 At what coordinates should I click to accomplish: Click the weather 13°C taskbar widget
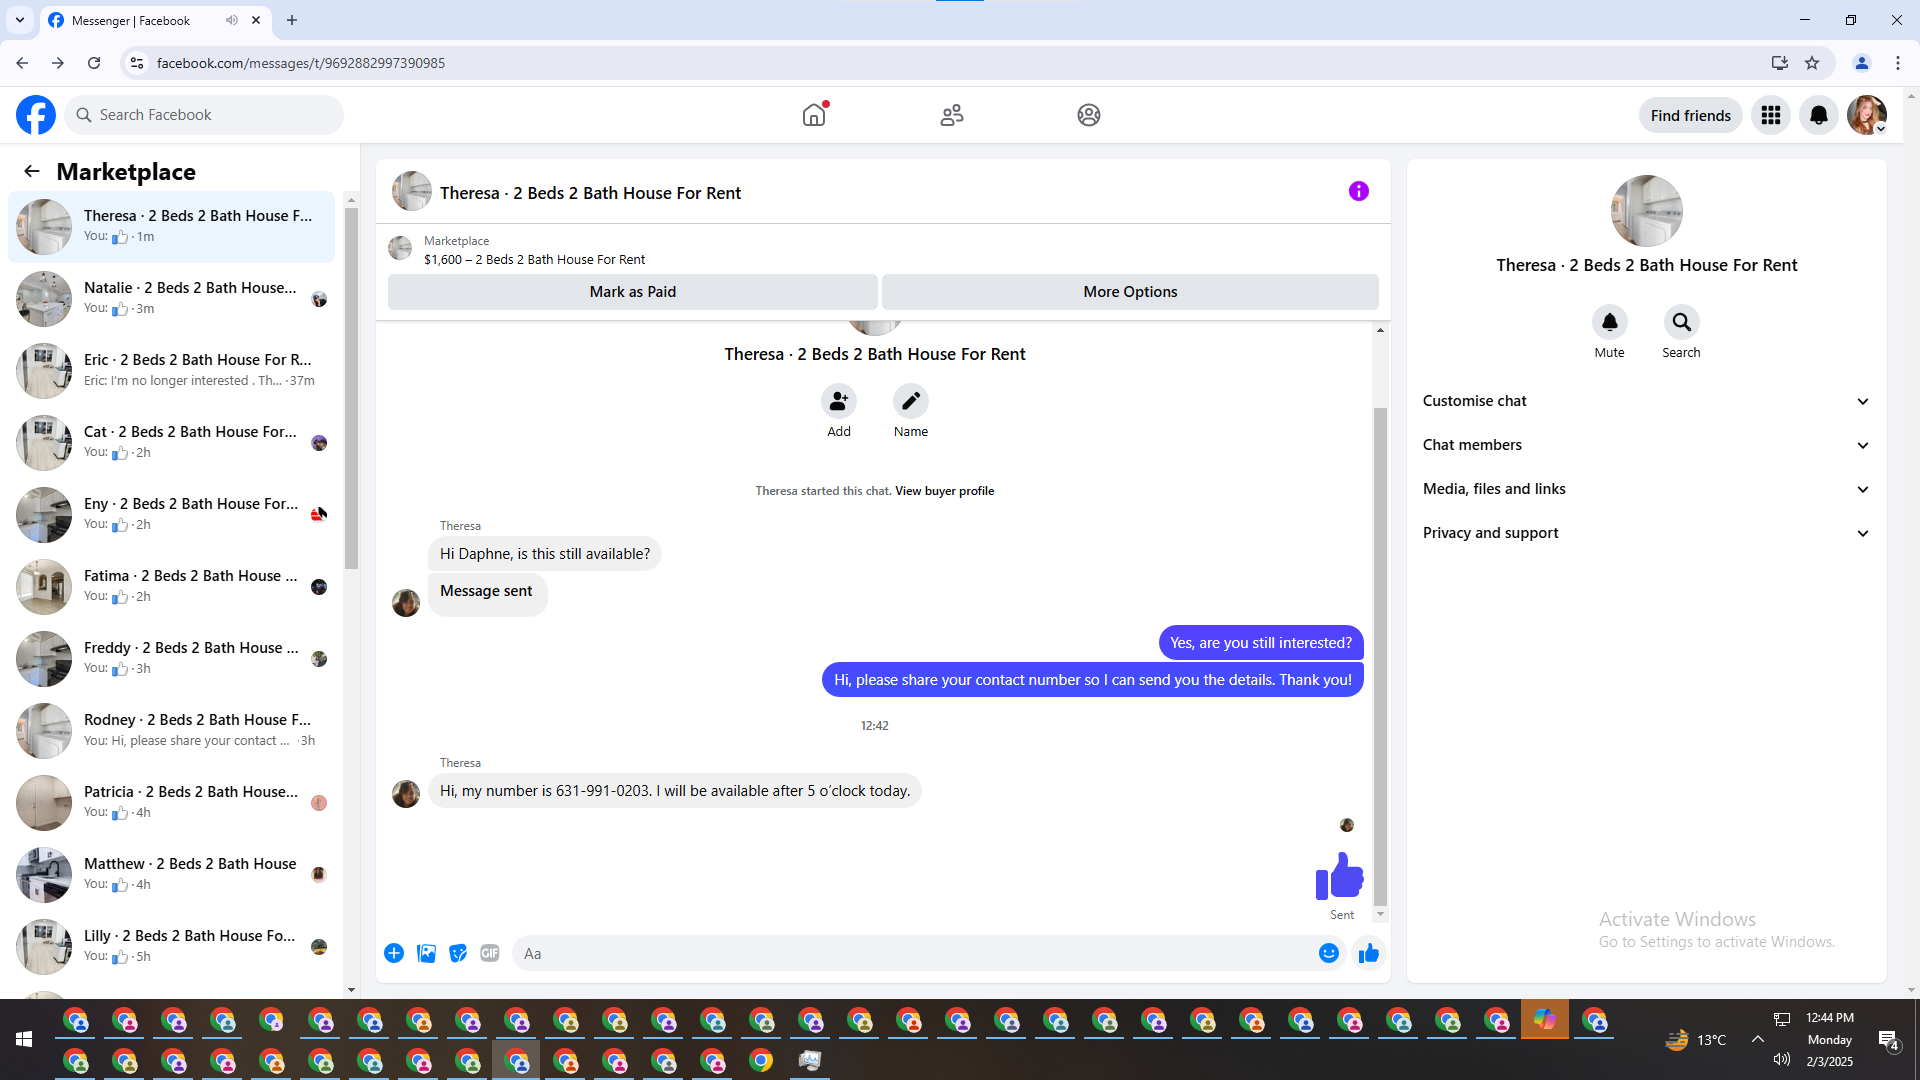pyautogui.click(x=1696, y=1040)
